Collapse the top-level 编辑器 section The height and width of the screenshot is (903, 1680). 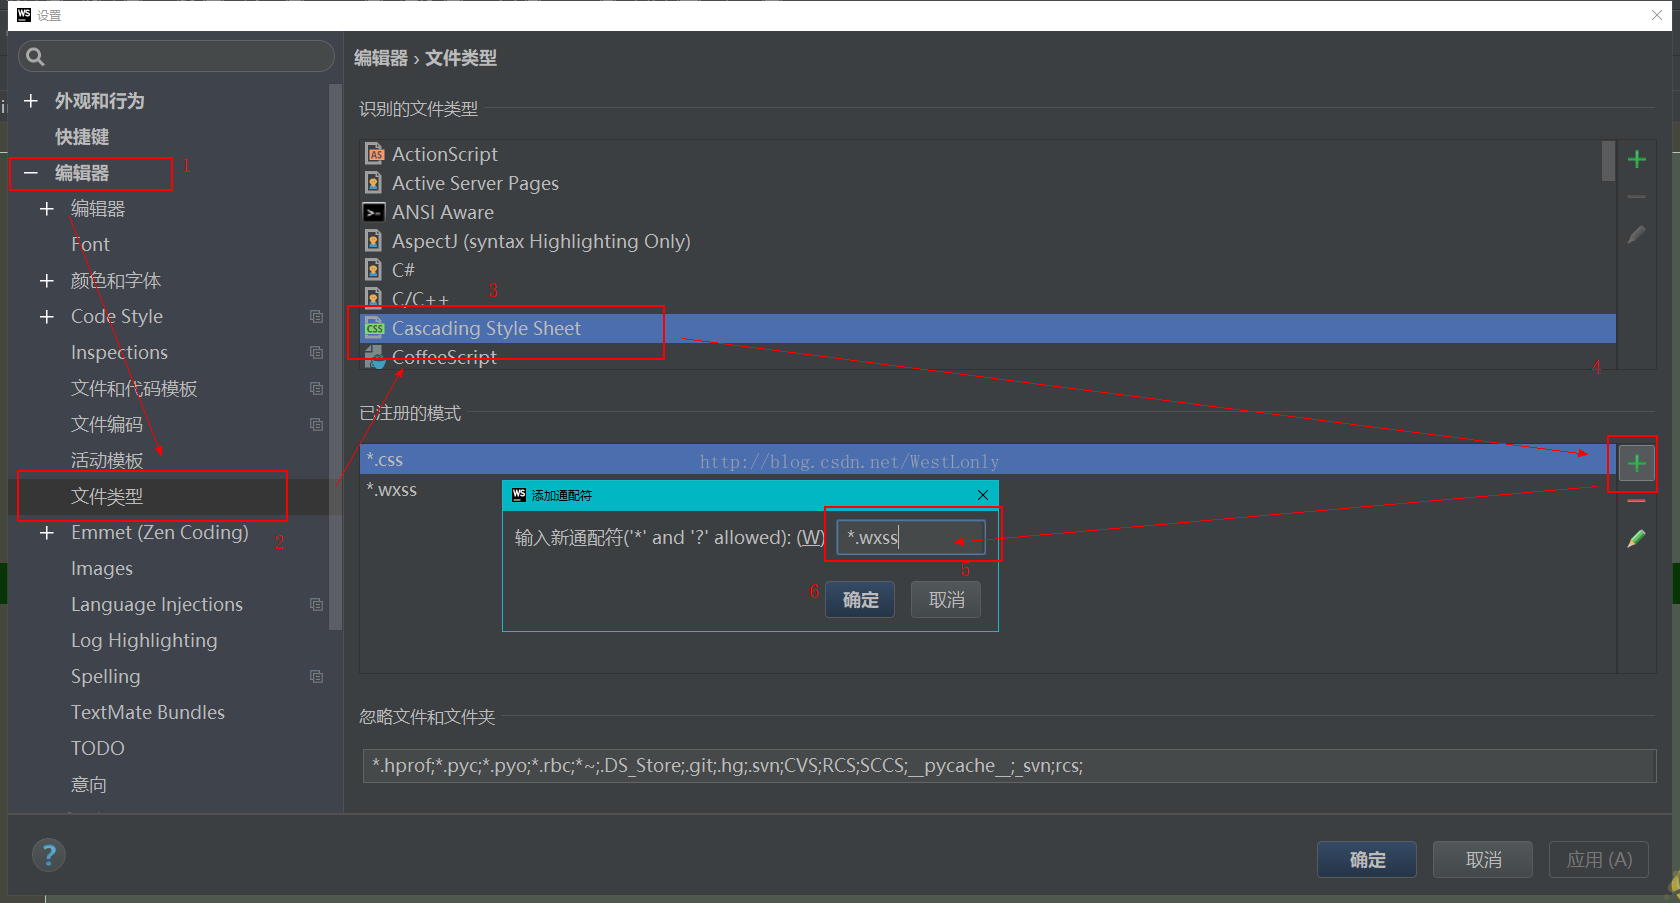[31, 173]
